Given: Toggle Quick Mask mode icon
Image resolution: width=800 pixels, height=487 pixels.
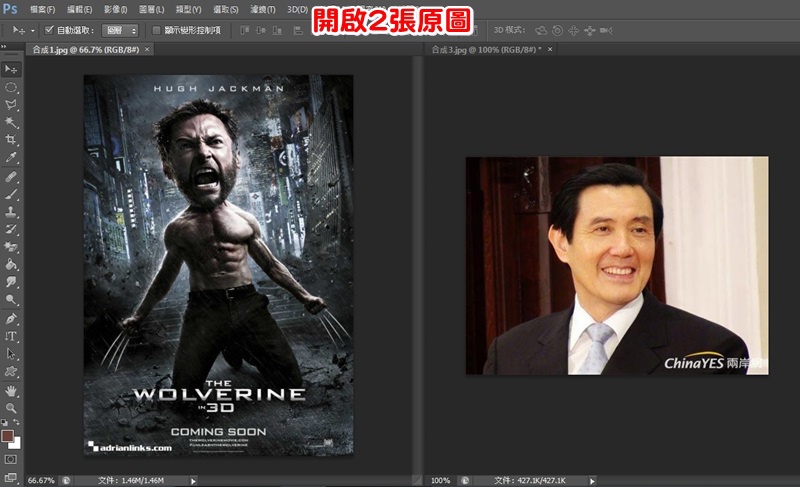Looking at the screenshot, I should pyautogui.click(x=11, y=459).
